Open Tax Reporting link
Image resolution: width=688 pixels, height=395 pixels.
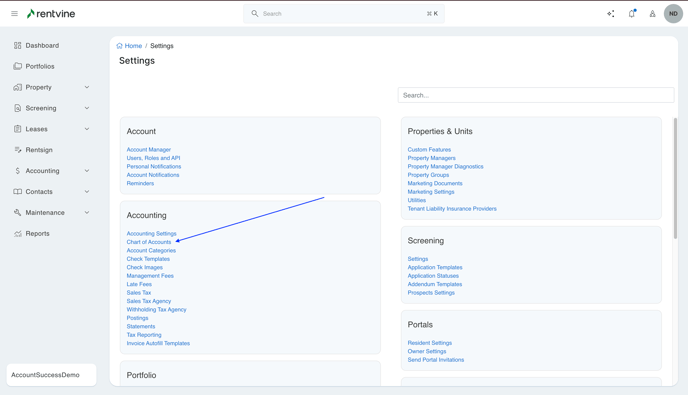click(x=144, y=335)
